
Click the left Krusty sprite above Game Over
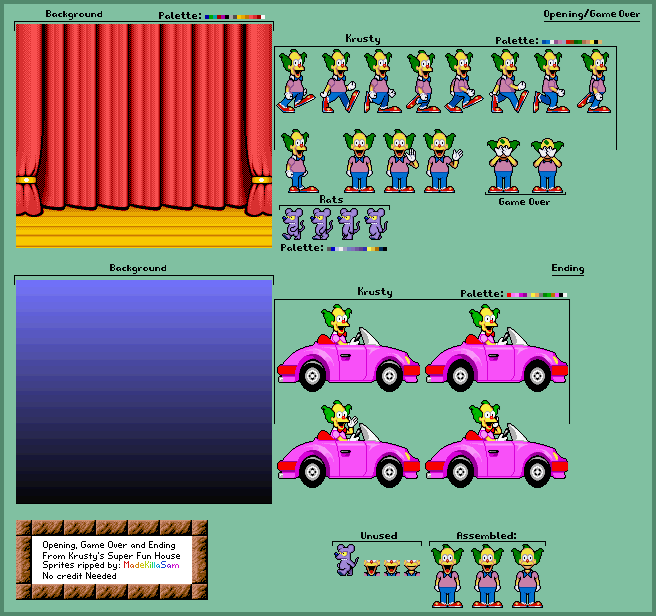click(x=503, y=164)
